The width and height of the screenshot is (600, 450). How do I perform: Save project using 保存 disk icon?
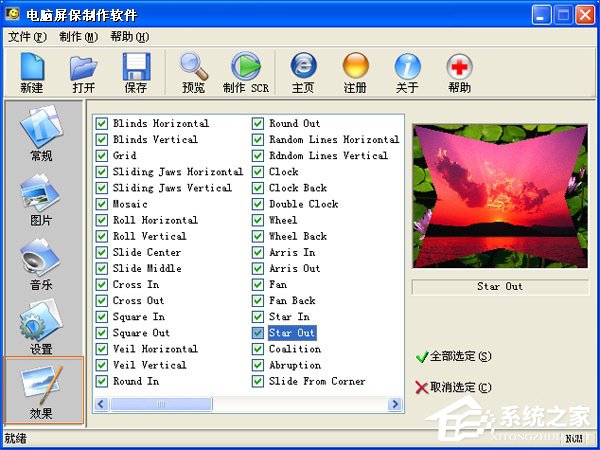[136, 71]
